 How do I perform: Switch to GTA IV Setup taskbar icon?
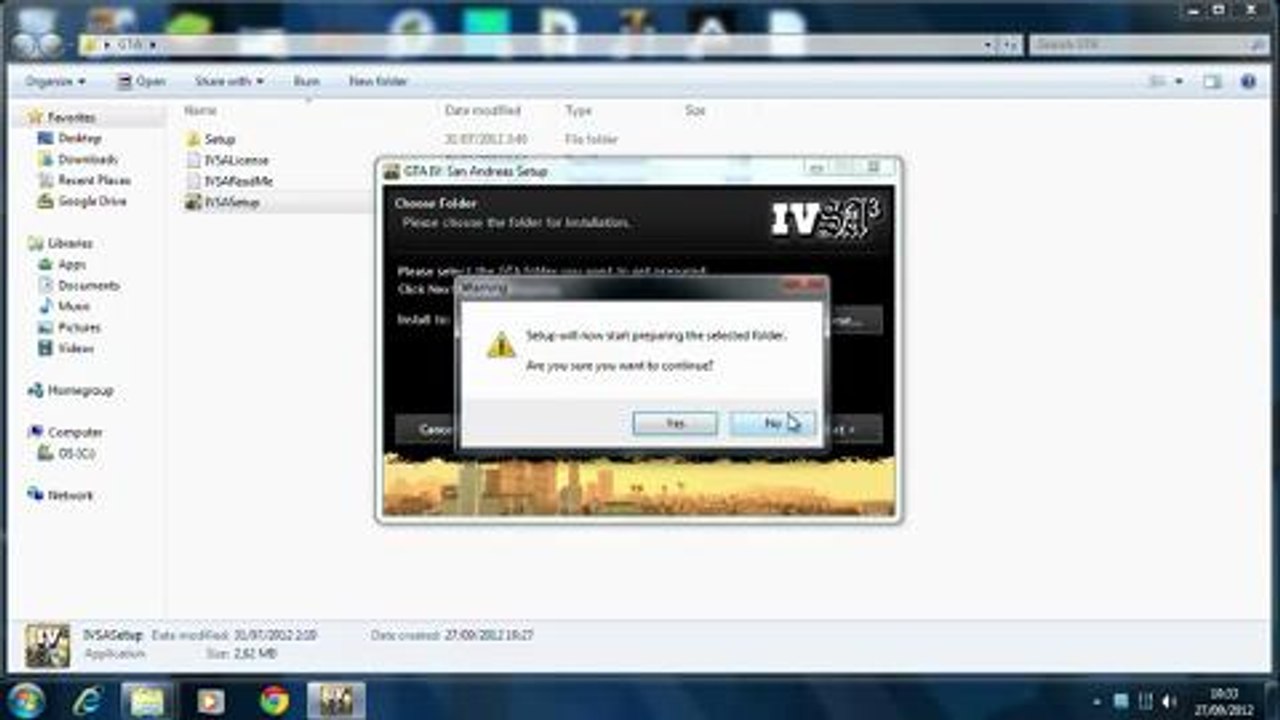[336, 700]
